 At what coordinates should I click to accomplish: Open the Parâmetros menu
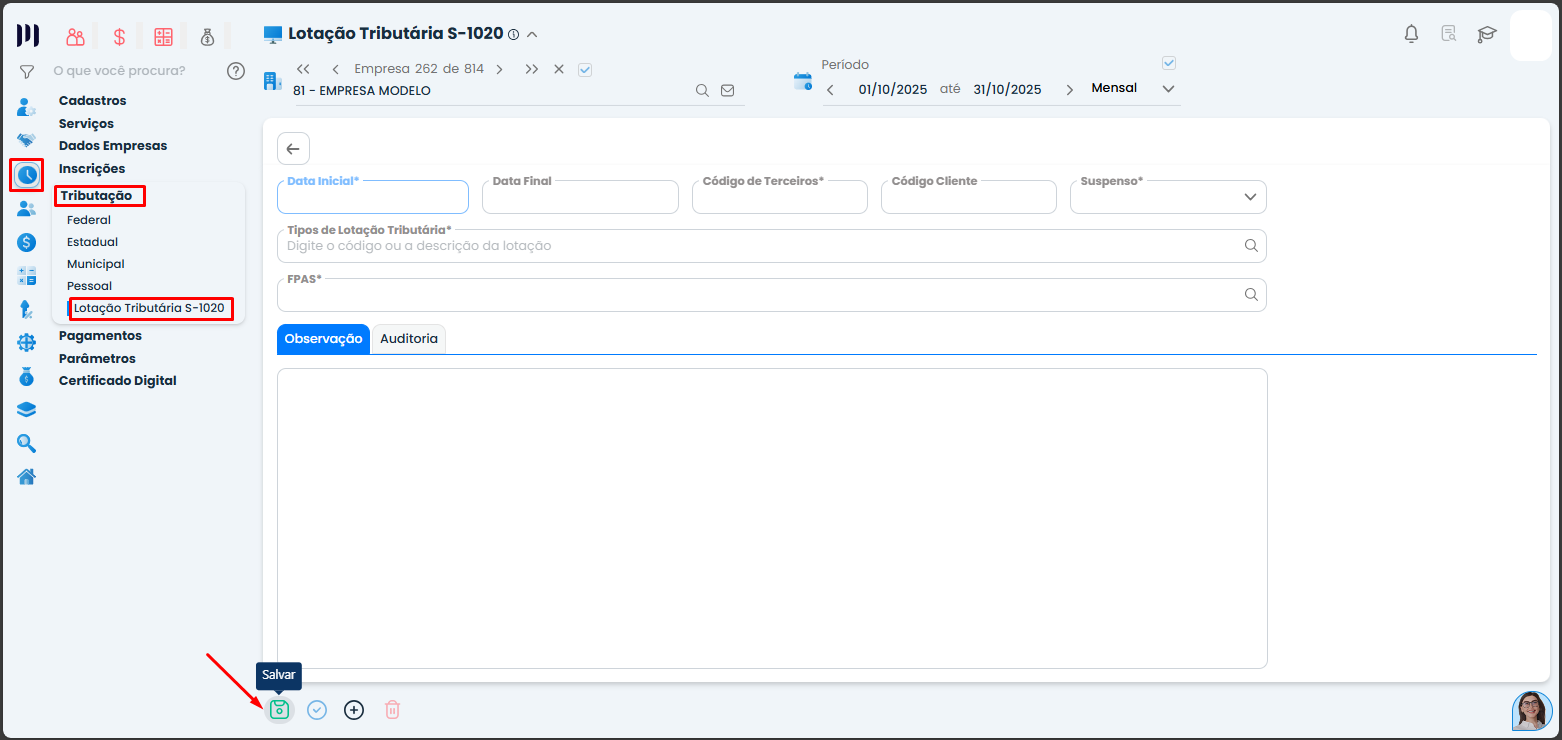point(97,358)
